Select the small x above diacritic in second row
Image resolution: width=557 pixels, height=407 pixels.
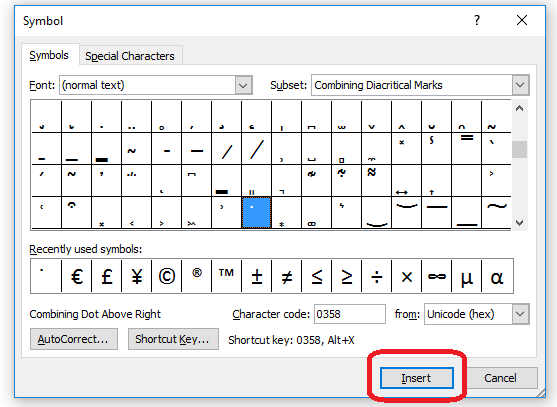pyautogui.click(x=406, y=148)
